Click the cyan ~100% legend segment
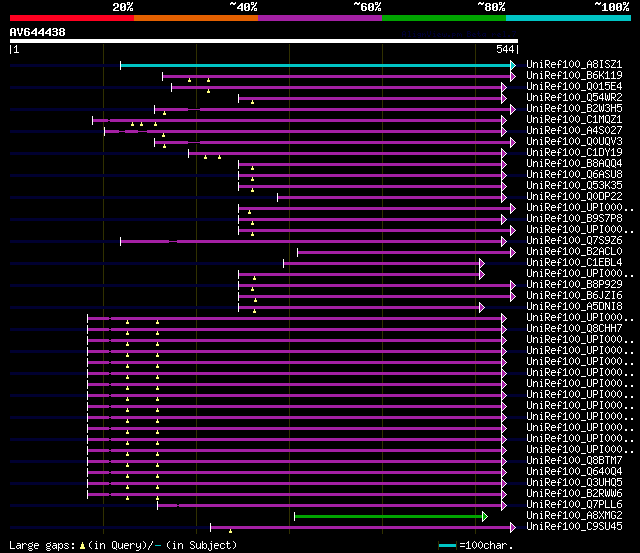This screenshot has width=640, height=553. tap(569, 18)
